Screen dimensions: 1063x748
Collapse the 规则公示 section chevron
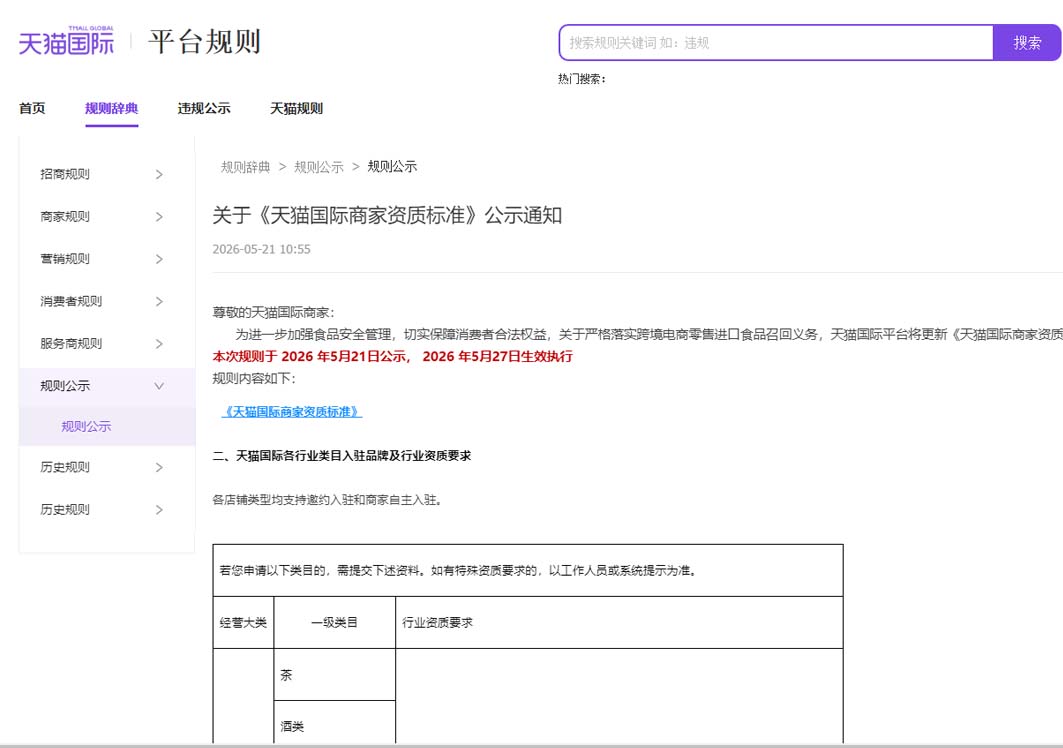[x=159, y=386]
